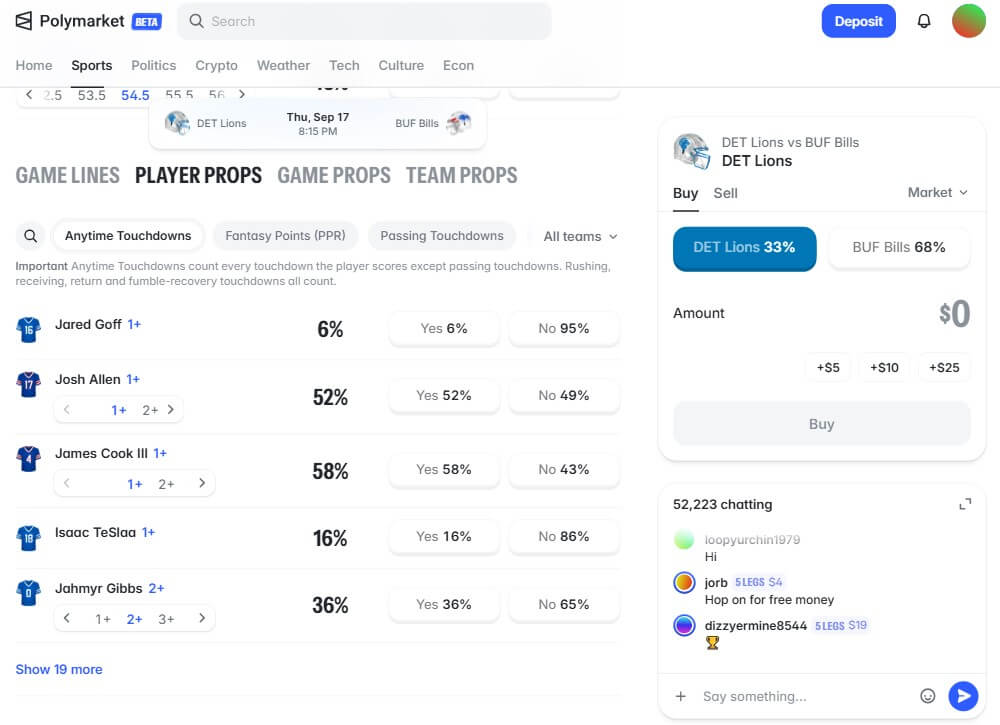This screenshot has height=725, width=1000.
Task: Click the Show 19 more link
Action: tap(59, 670)
